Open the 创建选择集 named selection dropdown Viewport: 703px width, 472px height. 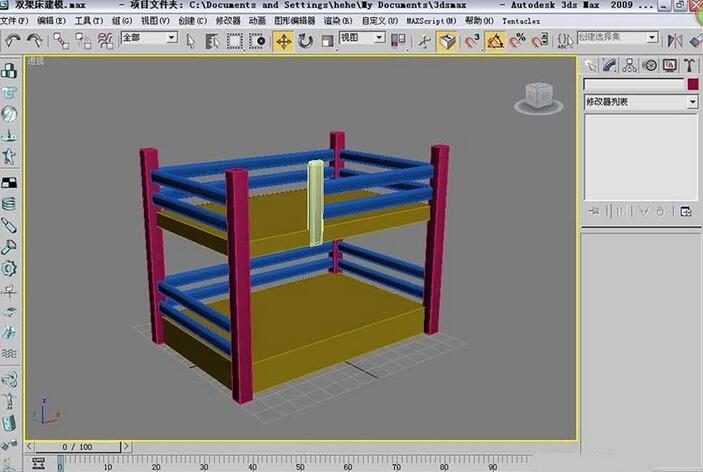click(618, 37)
